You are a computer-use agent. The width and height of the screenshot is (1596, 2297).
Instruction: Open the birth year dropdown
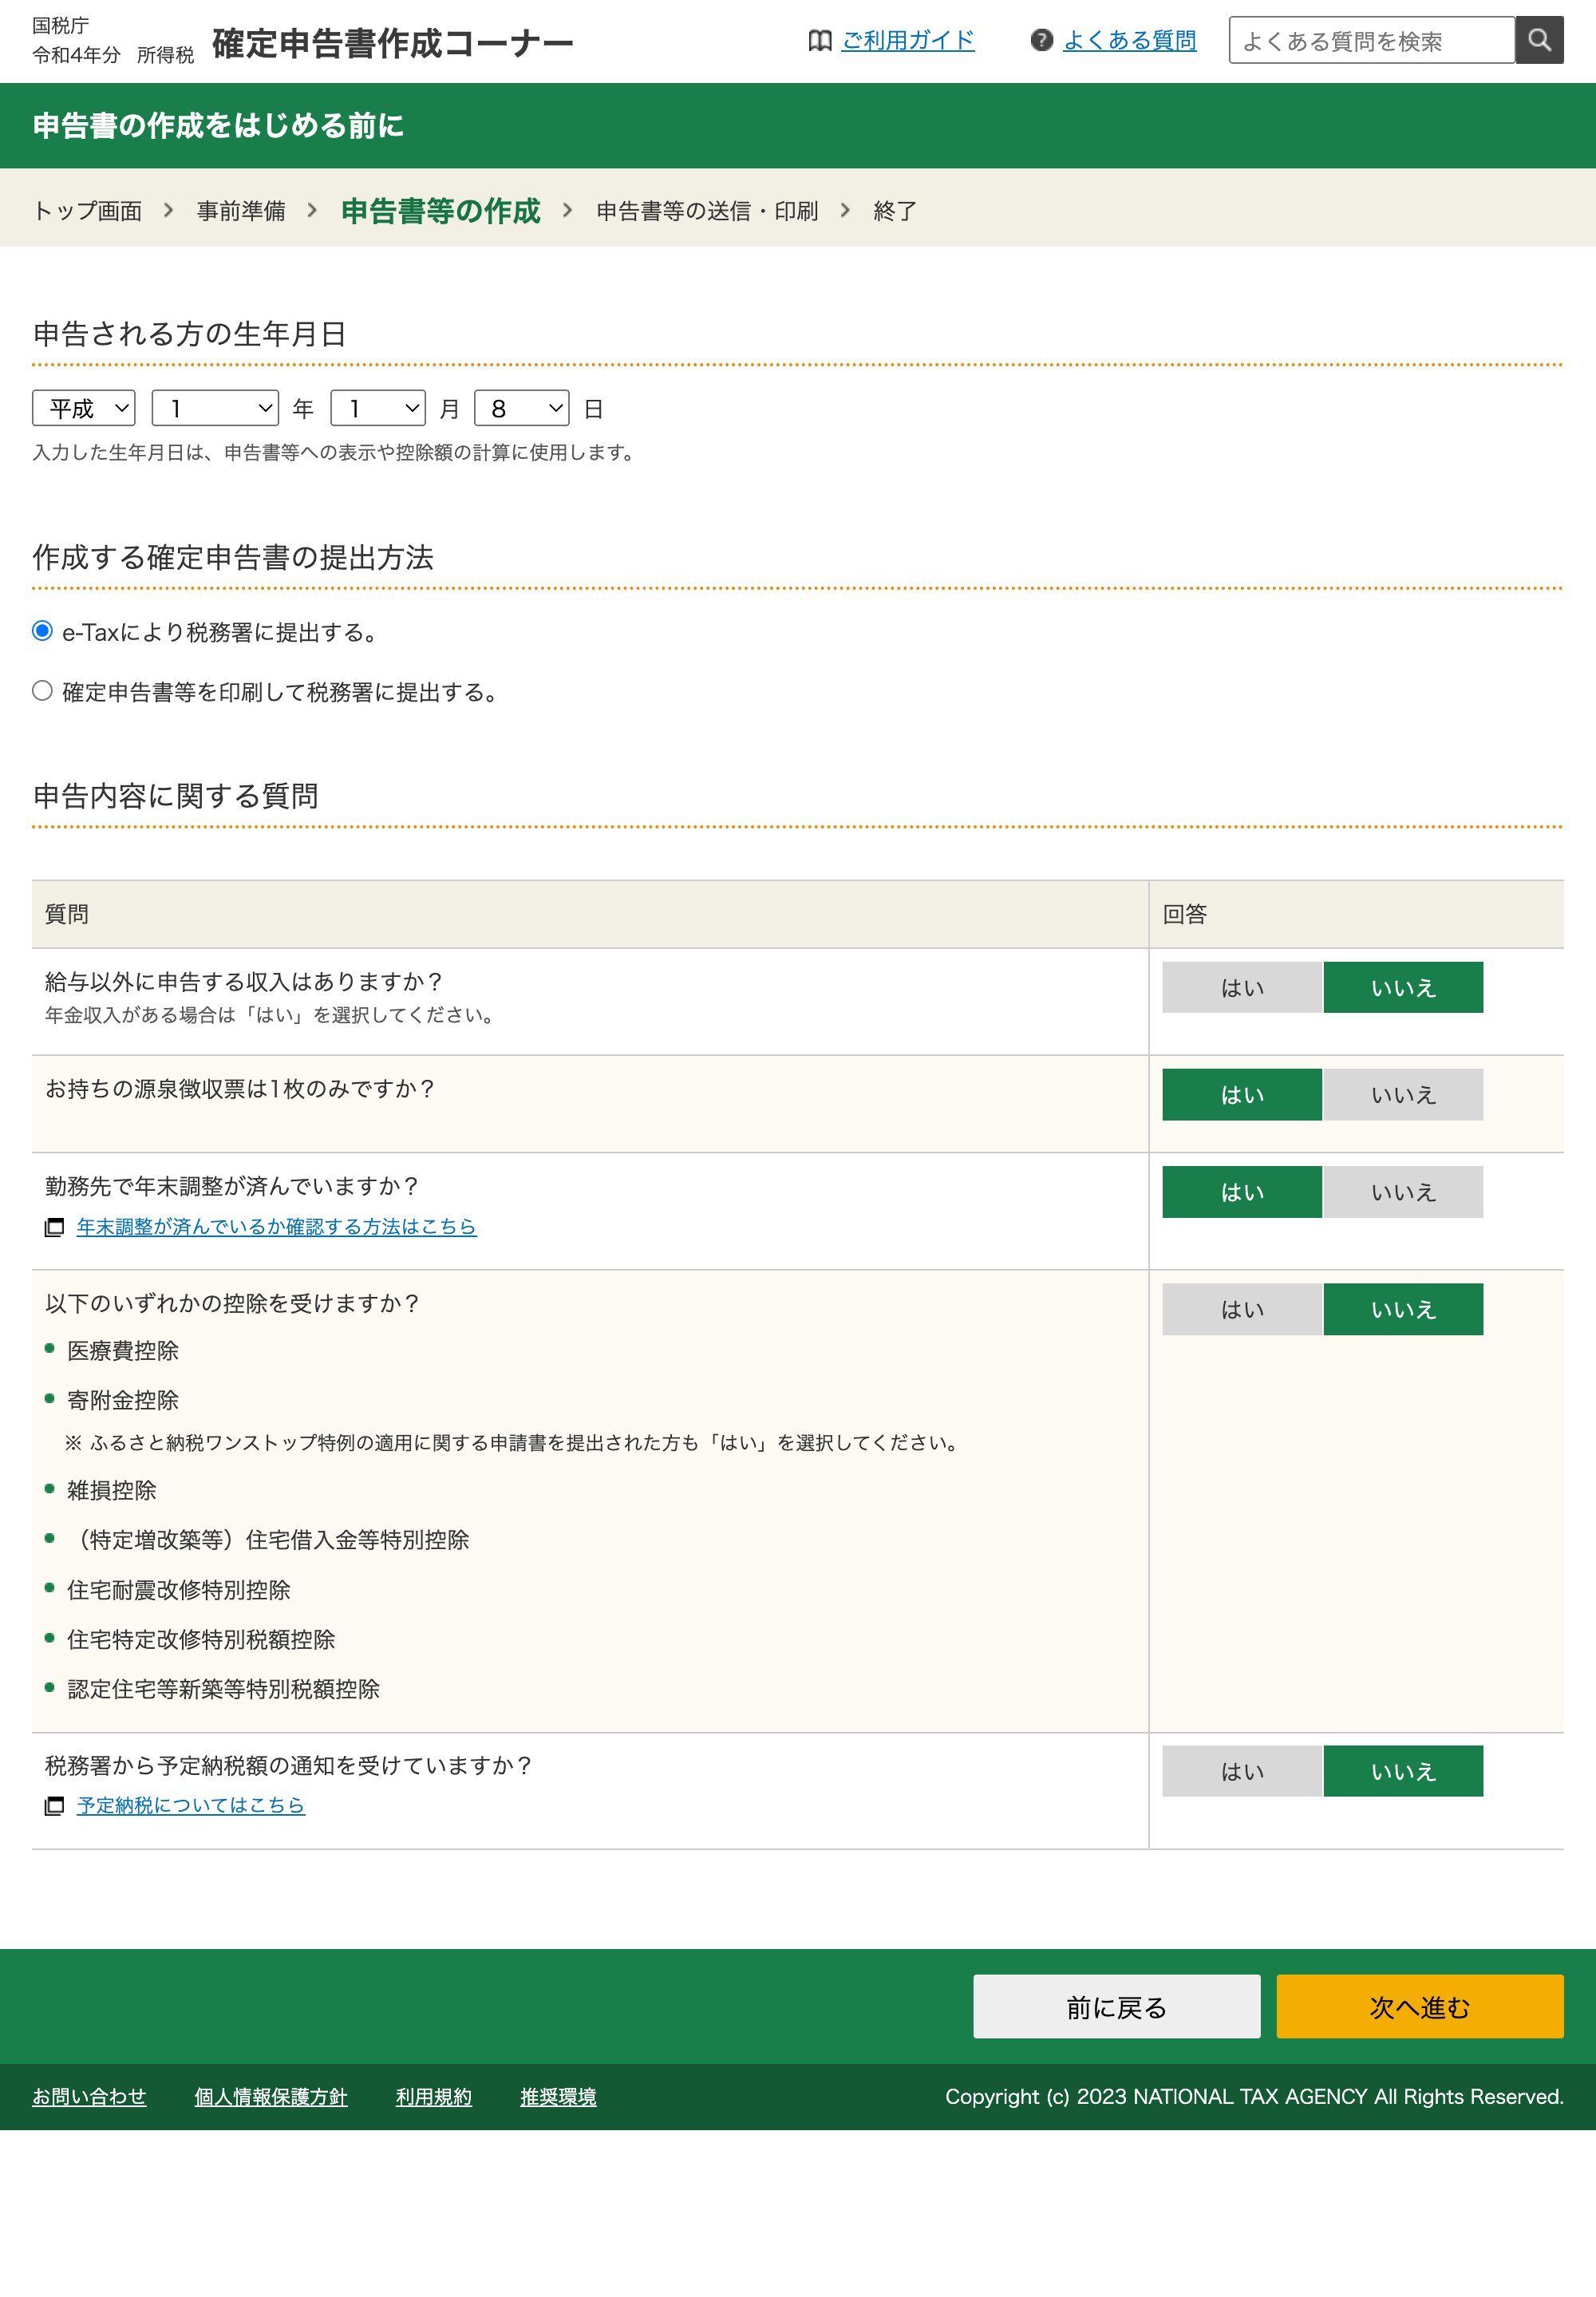click(215, 408)
